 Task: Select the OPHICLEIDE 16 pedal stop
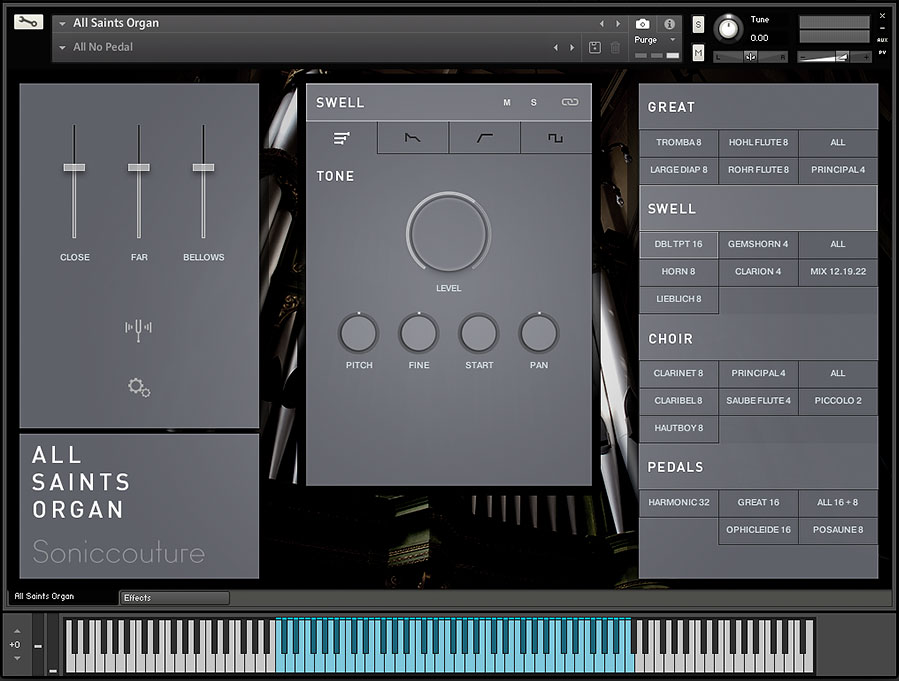(x=758, y=530)
